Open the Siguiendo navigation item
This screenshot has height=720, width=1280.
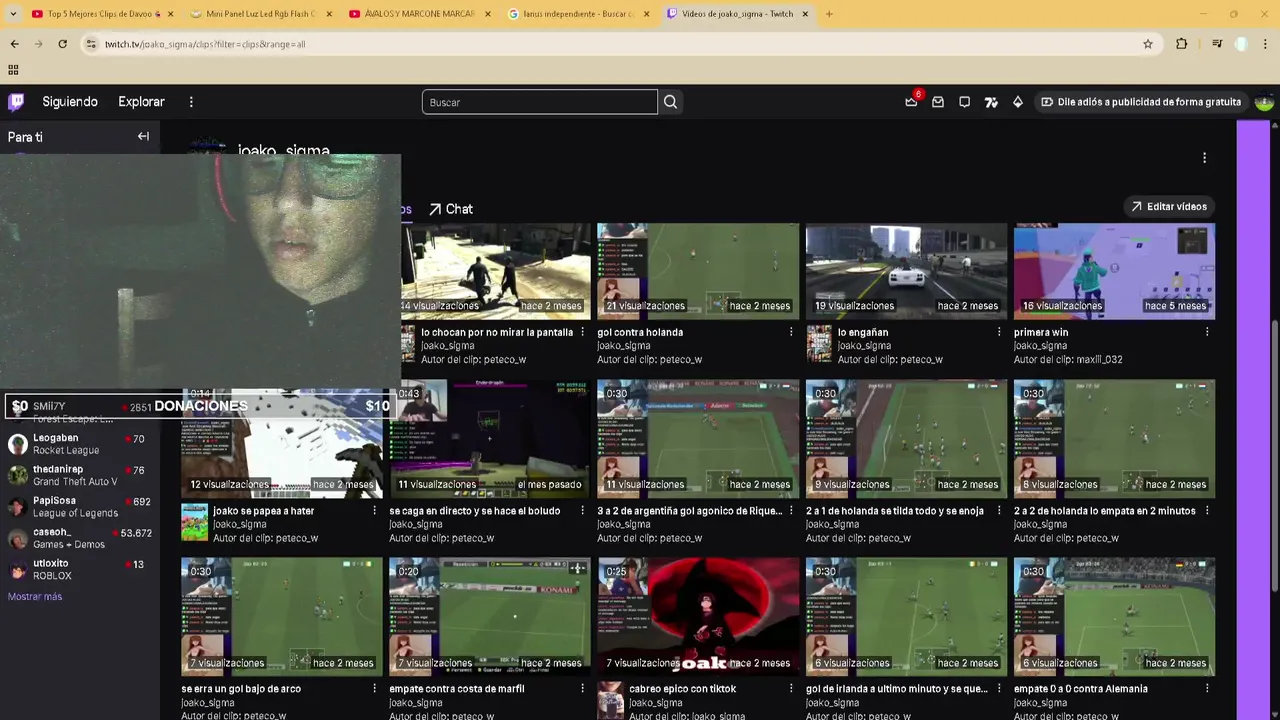70,102
